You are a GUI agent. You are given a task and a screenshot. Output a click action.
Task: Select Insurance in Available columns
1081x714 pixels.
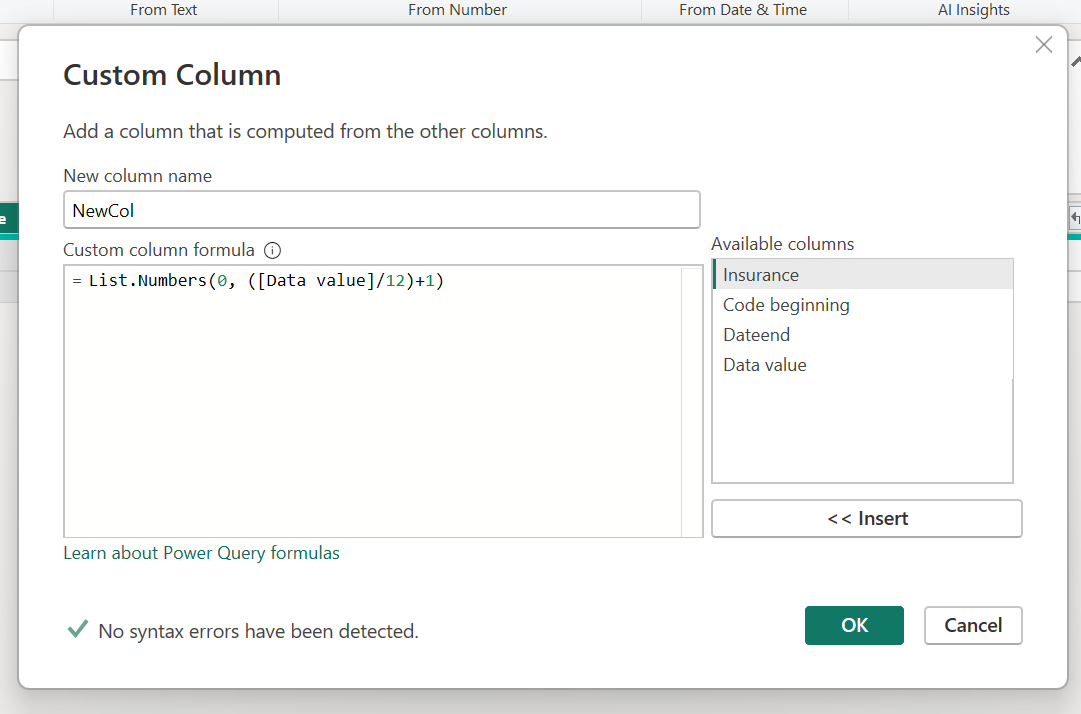coord(862,274)
